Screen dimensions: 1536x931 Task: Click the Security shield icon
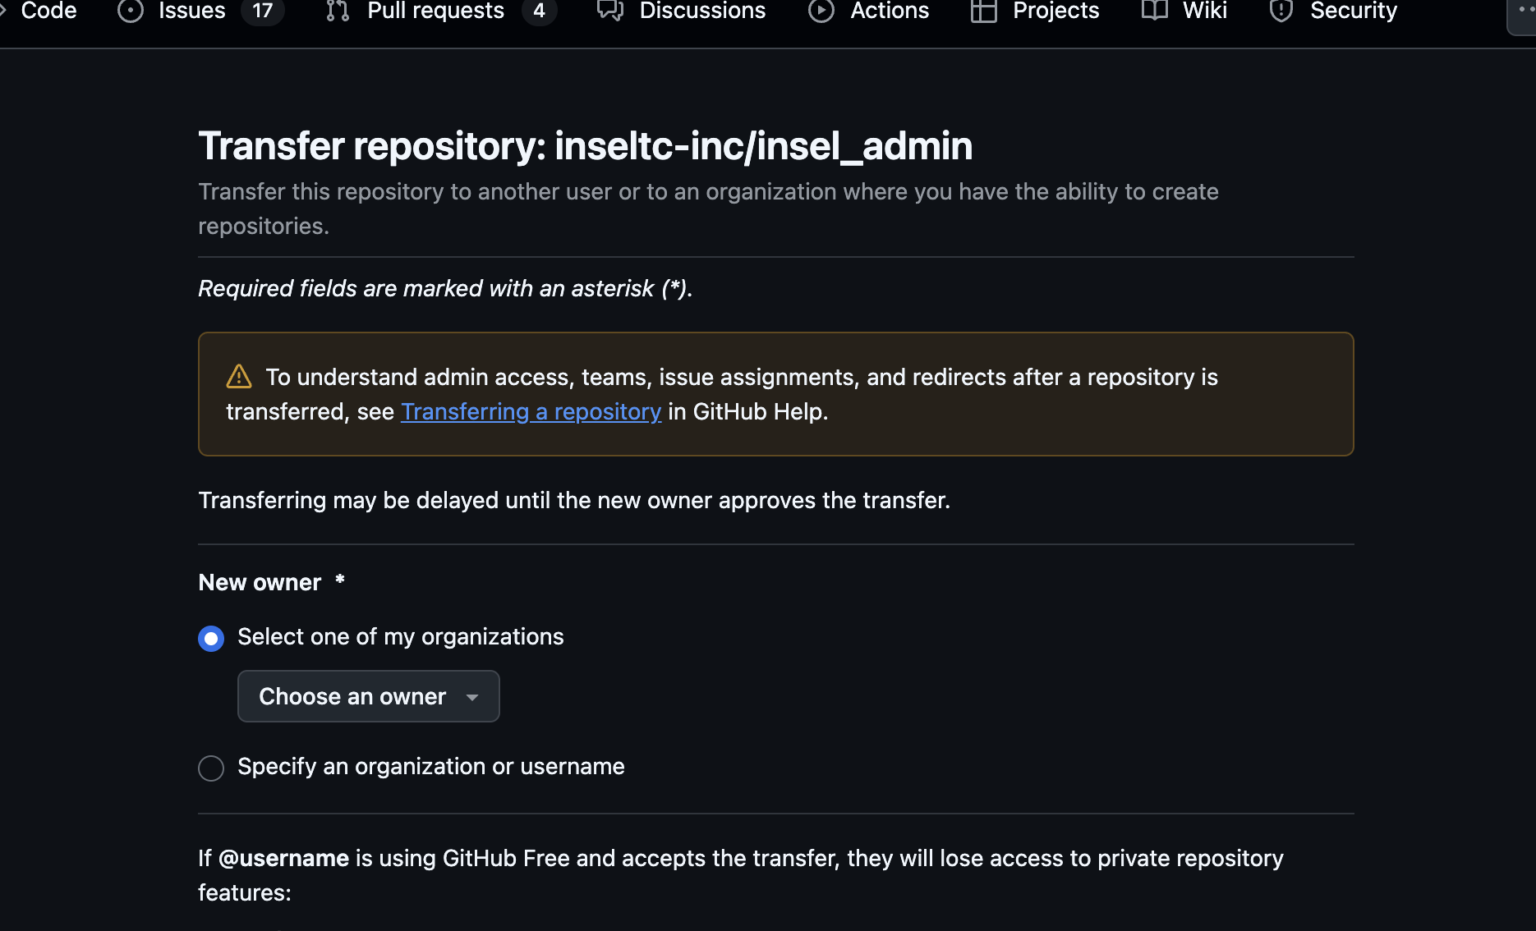click(1281, 11)
